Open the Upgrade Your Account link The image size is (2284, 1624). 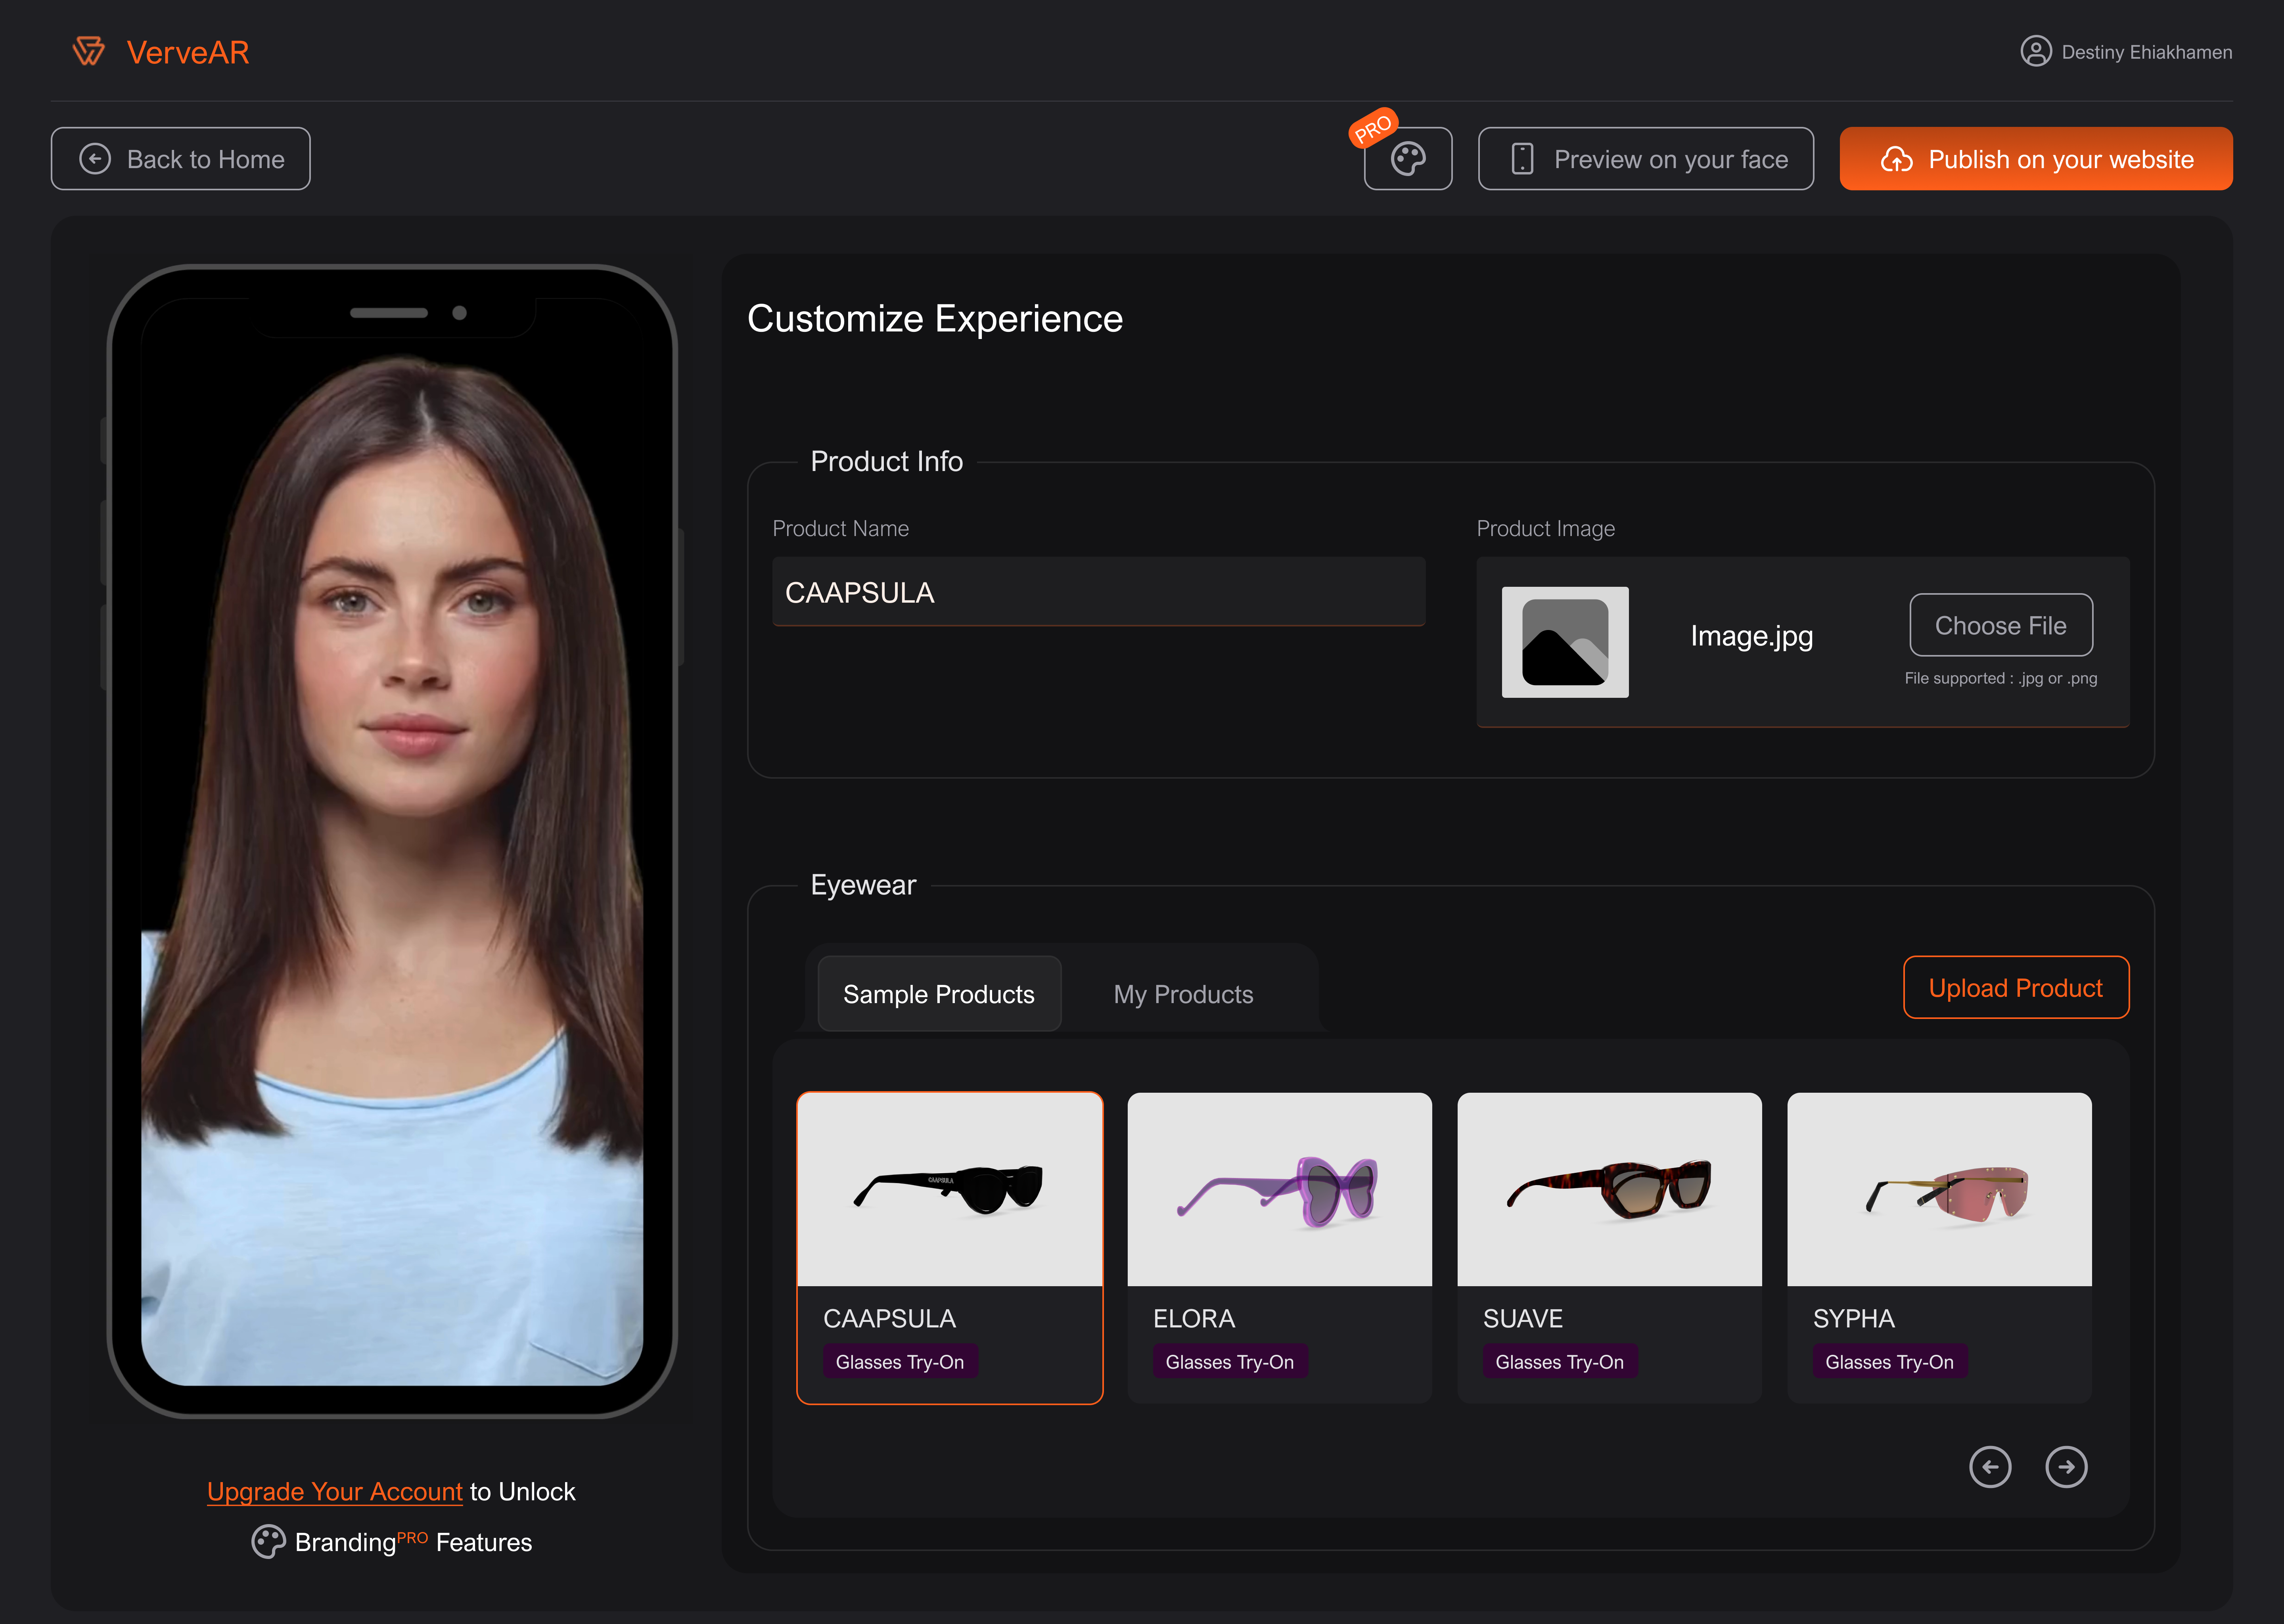coord(335,1492)
